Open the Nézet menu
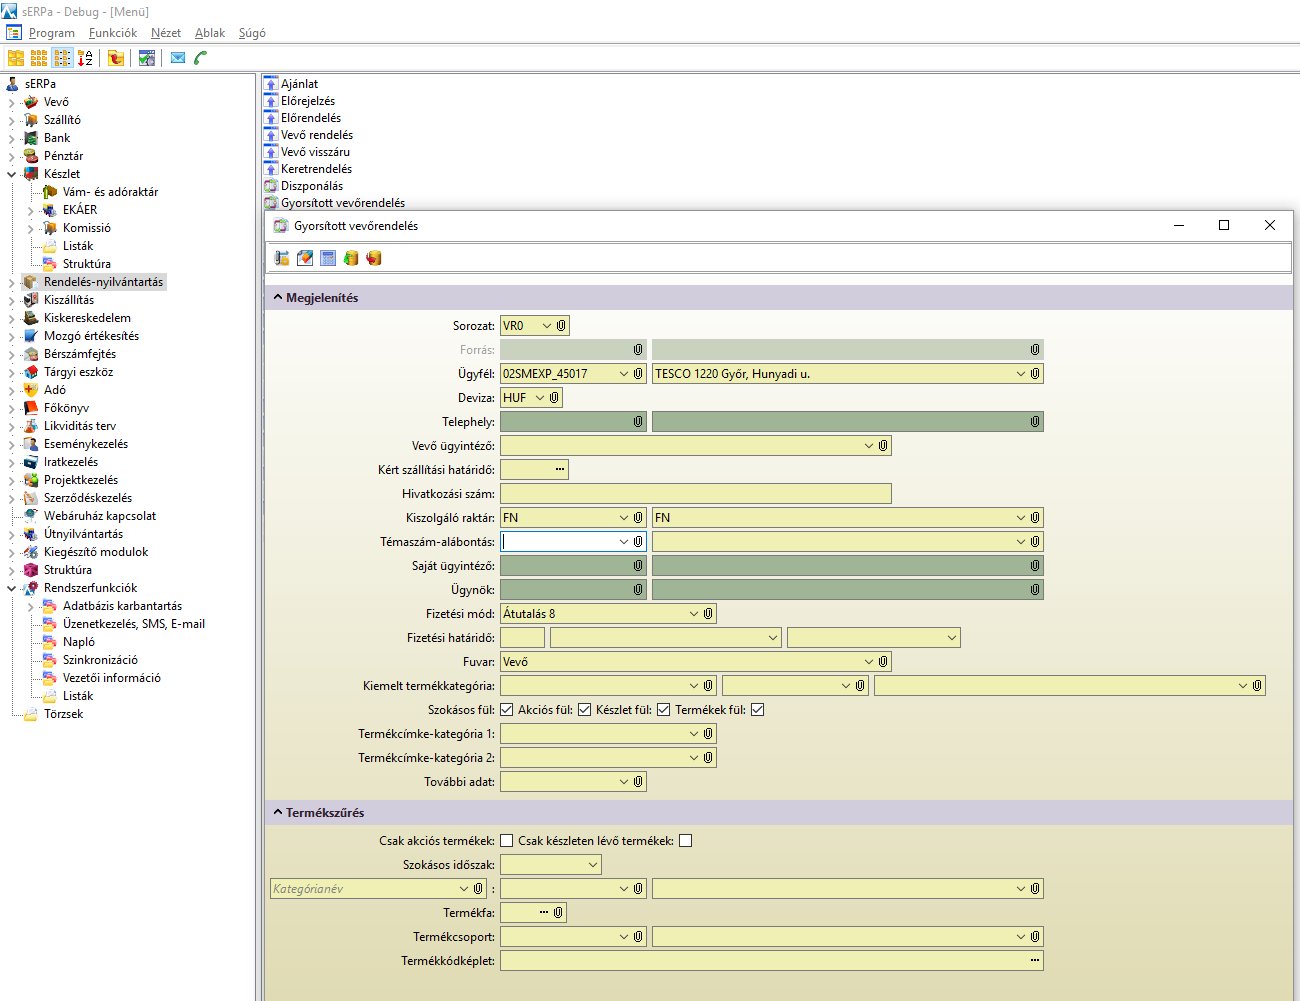 (x=166, y=33)
